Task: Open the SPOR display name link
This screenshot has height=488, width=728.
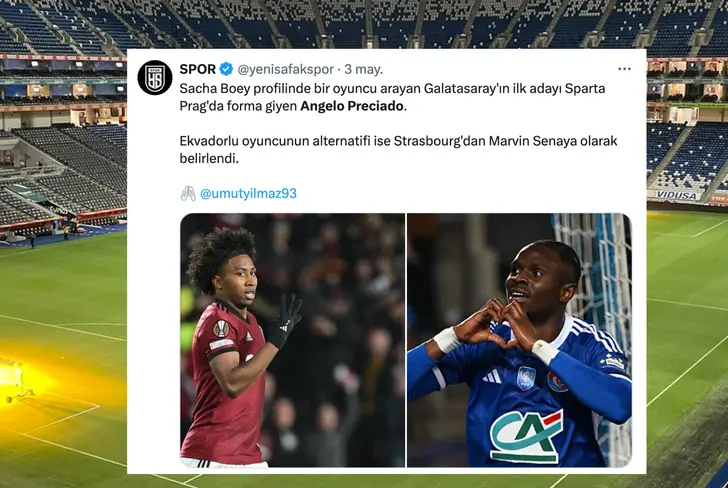Action: click(197, 69)
